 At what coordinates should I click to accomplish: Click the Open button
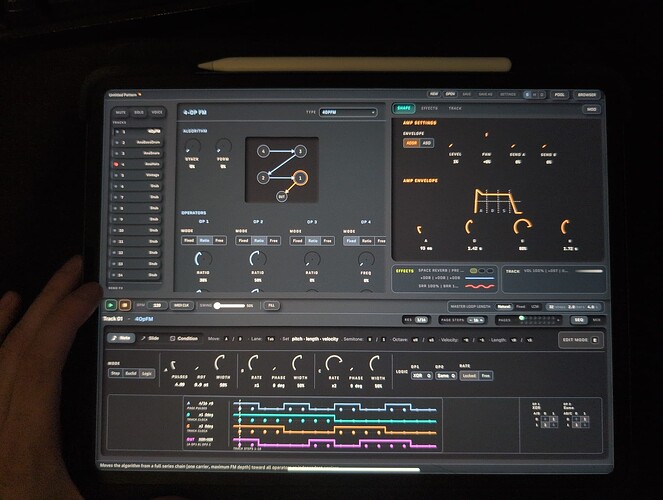(450, 94)
